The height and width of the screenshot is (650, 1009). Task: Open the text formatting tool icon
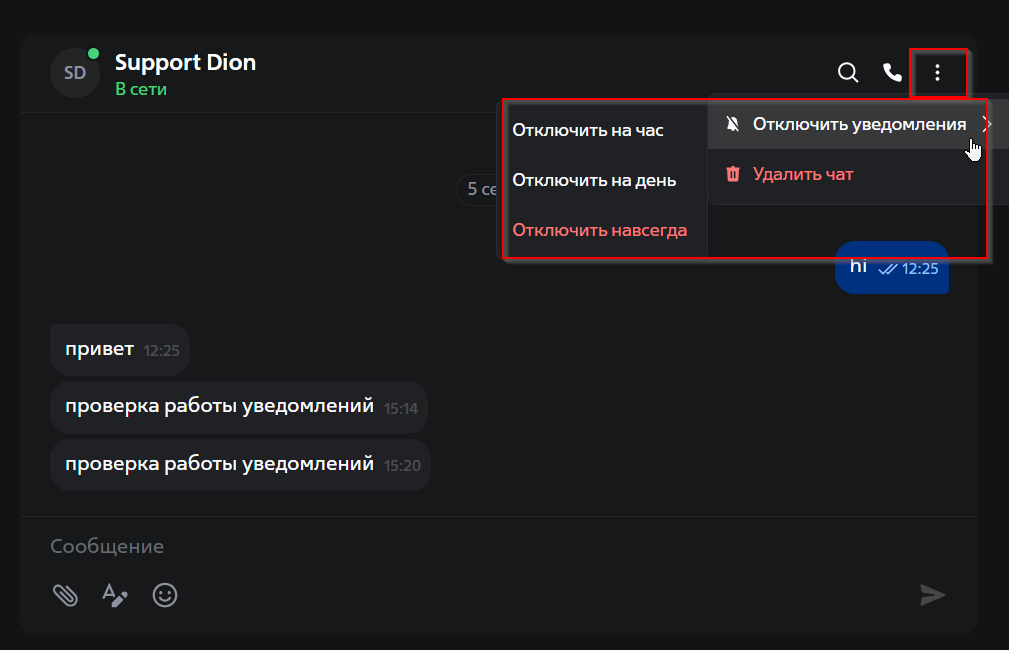pos(115,595)
